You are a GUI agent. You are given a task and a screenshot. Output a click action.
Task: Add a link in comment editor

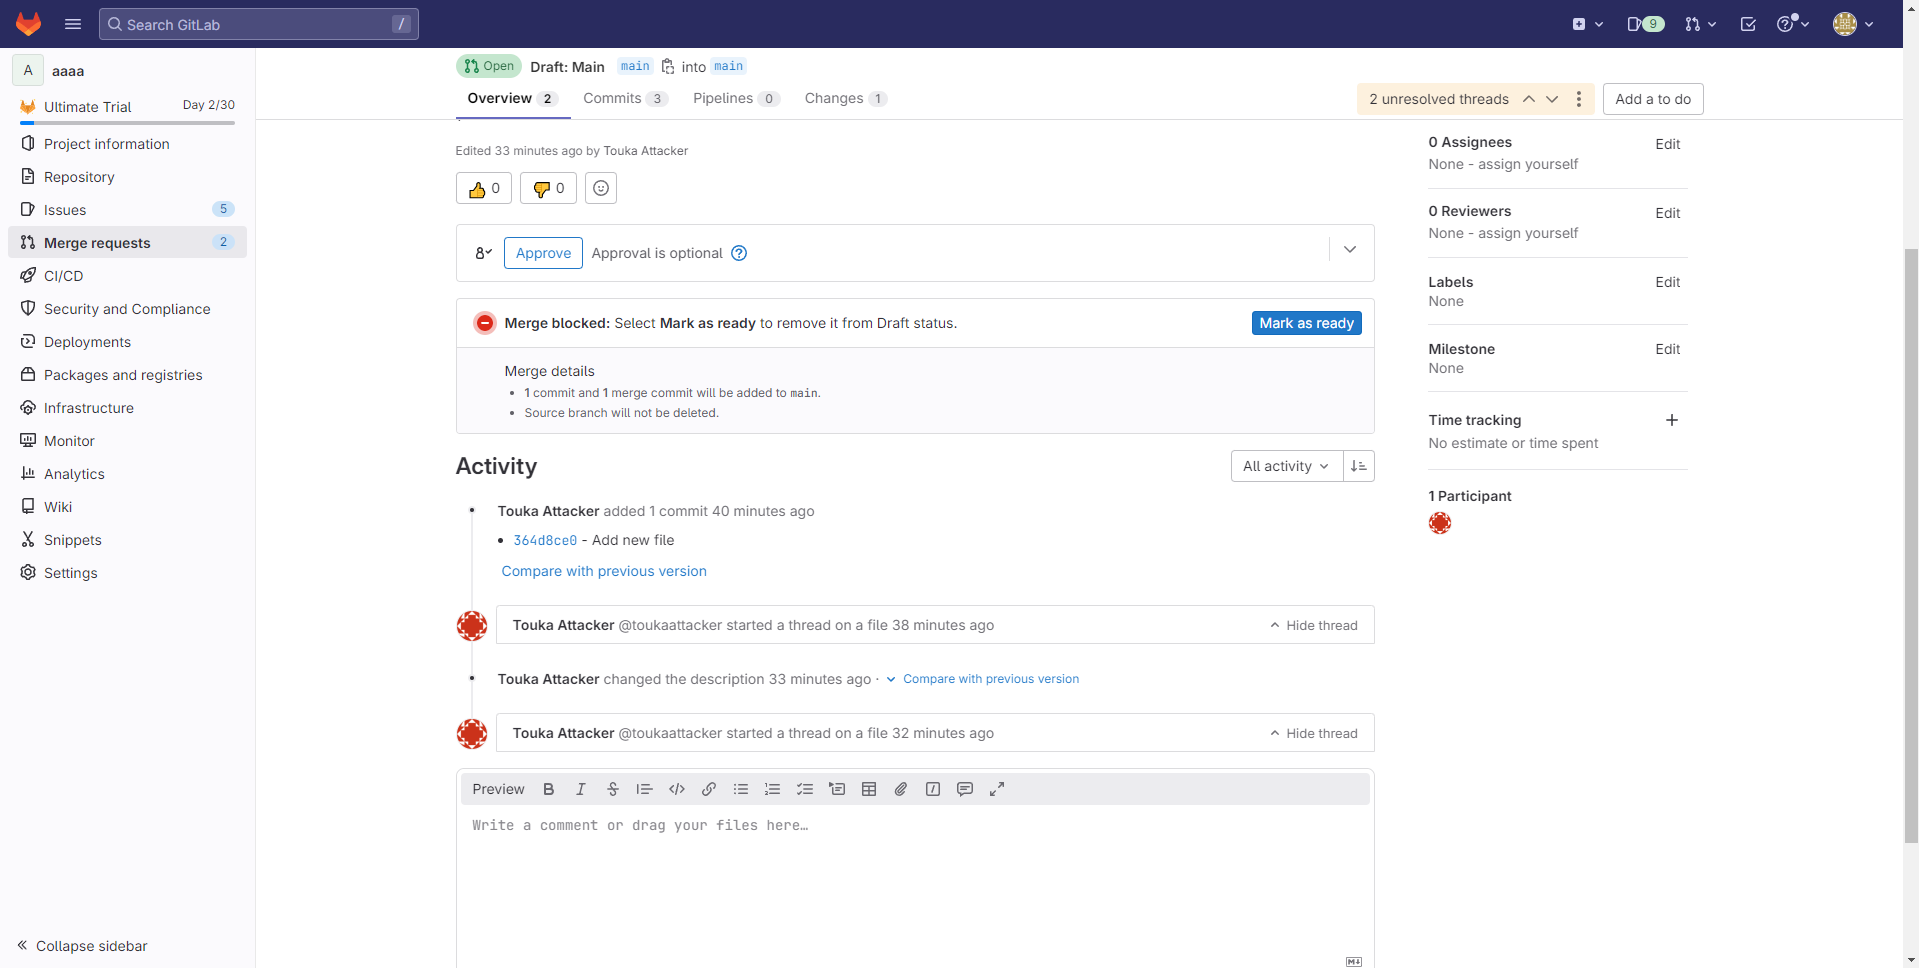click(x=709, y=789)
